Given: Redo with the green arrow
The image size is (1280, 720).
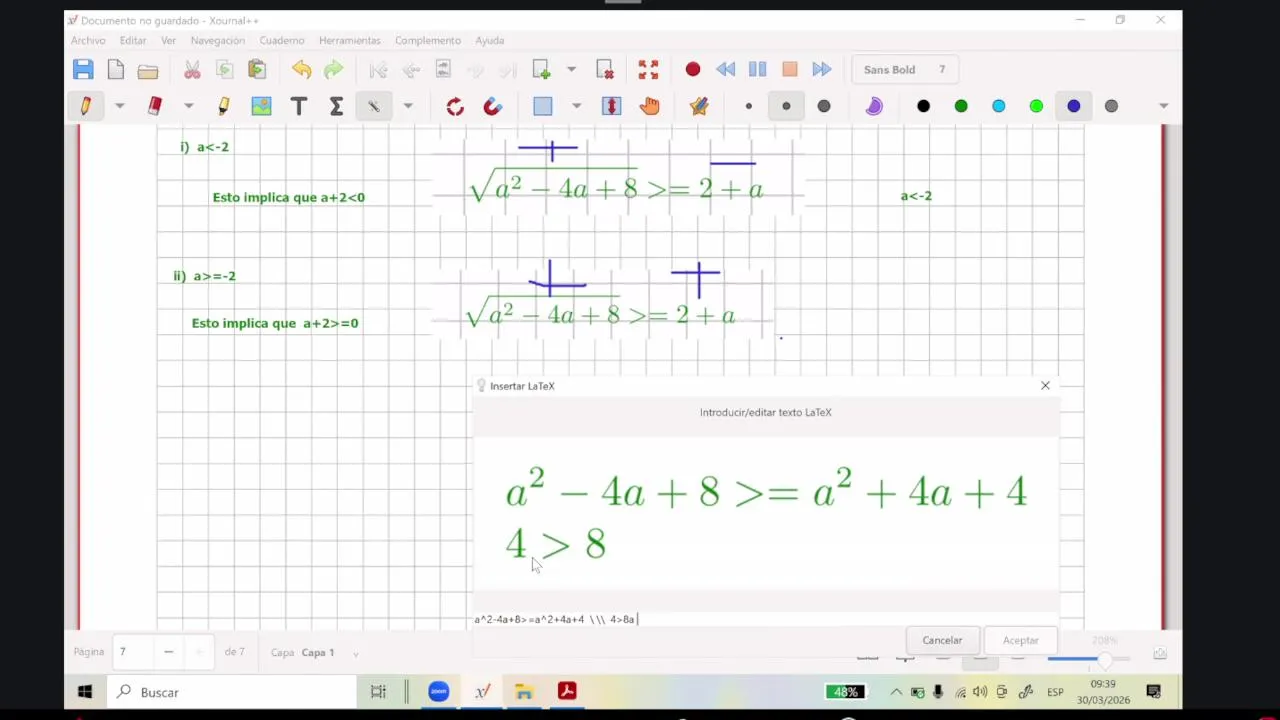Looking at the screenshot, I should coord(334,69).
